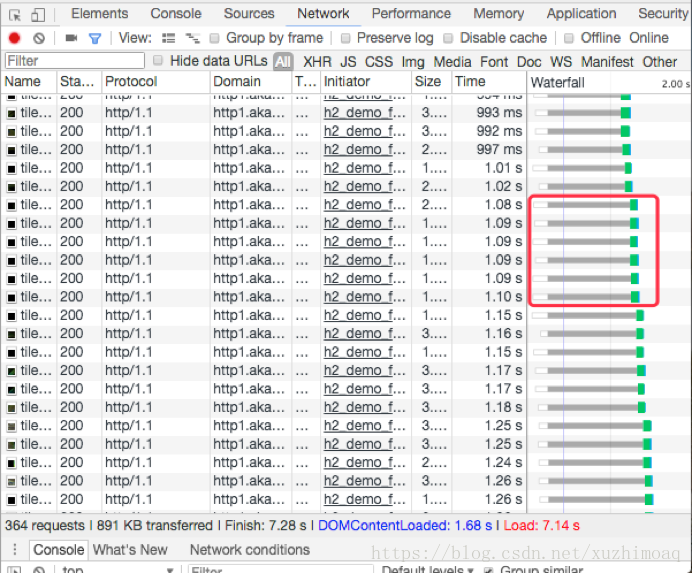The height and width of the screenshot is (573, 692).
Task: Click the waterfall bar for 1.24 s request
Action: 595,463
